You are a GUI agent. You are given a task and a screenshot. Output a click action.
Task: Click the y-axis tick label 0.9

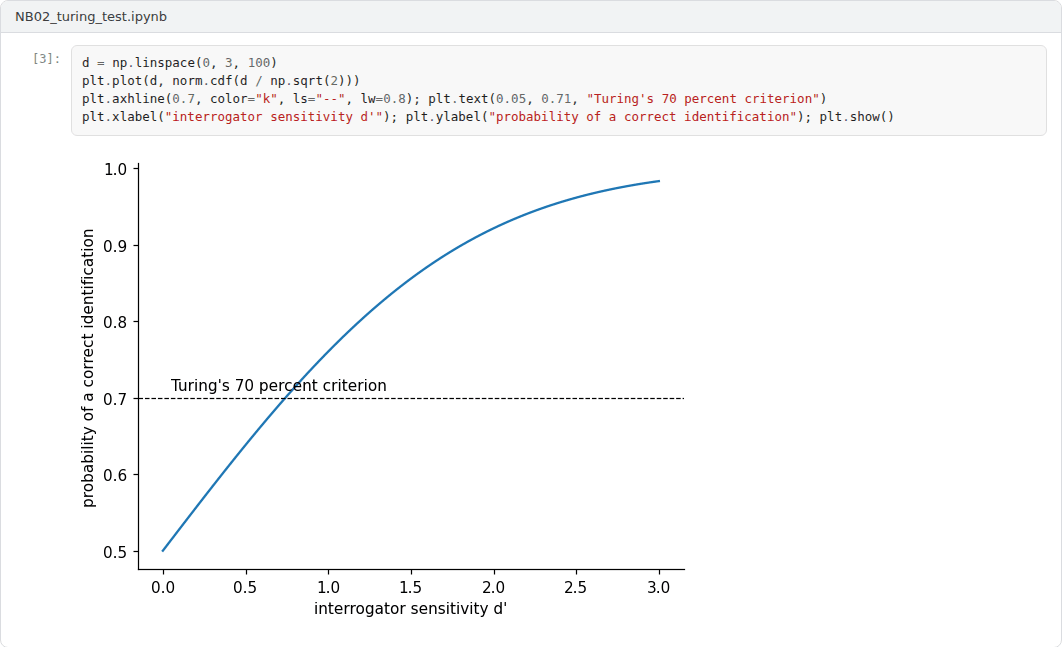pyautogui.click(x=115, y=246)
